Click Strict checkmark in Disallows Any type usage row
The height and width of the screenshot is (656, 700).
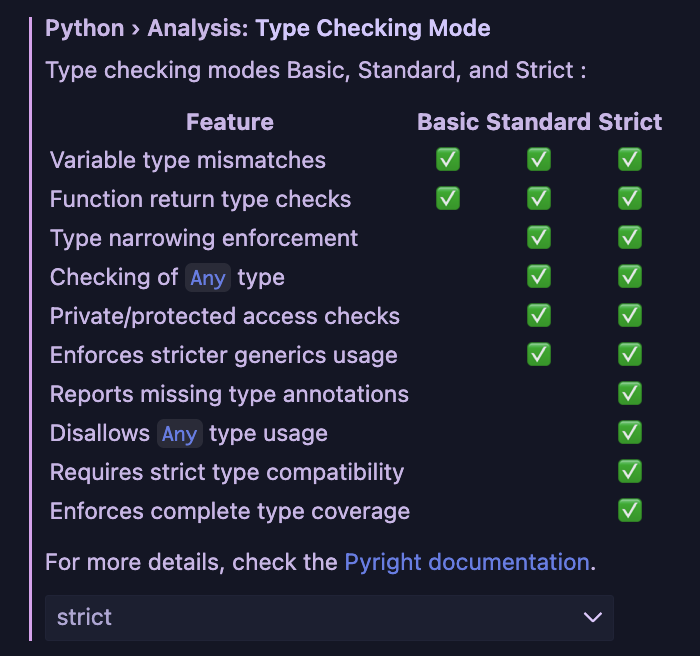[630, 433]
